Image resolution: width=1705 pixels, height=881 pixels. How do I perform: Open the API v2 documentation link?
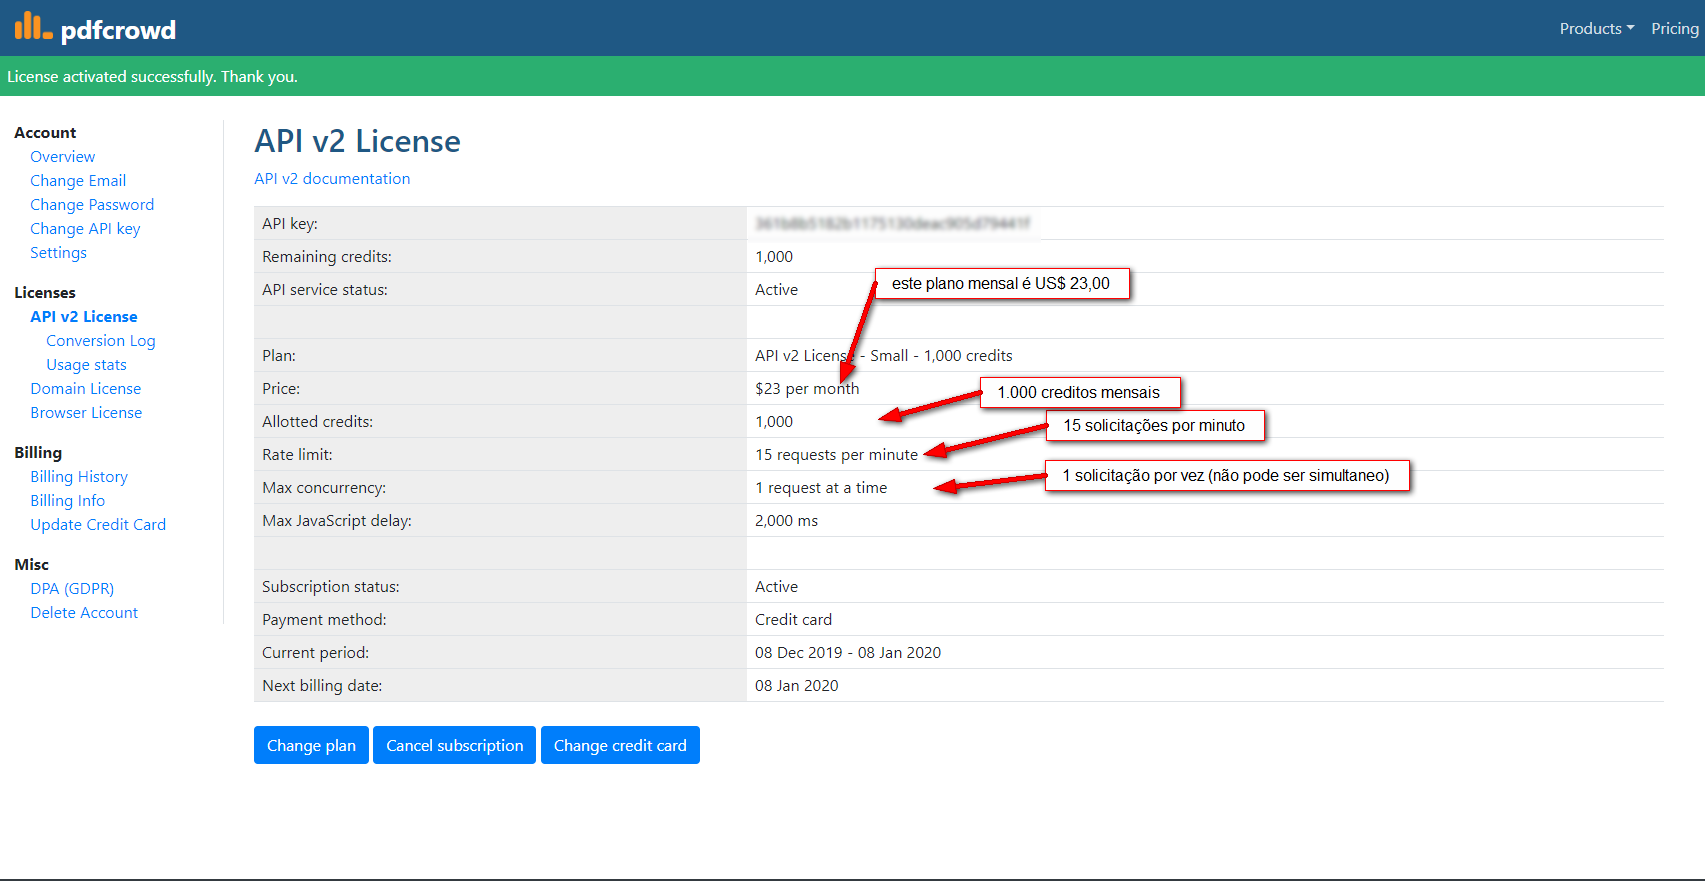332,179
